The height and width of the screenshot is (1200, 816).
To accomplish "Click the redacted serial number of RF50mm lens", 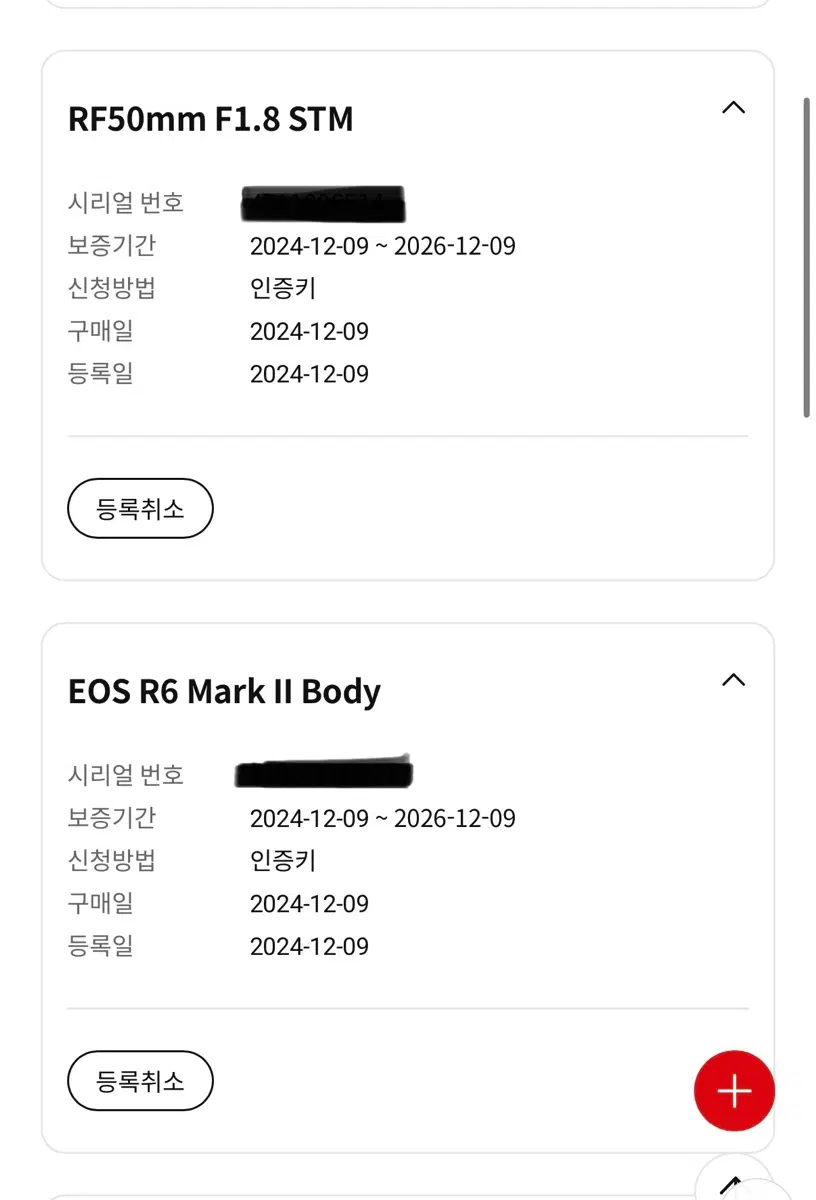I will click(x=324, y=203).
